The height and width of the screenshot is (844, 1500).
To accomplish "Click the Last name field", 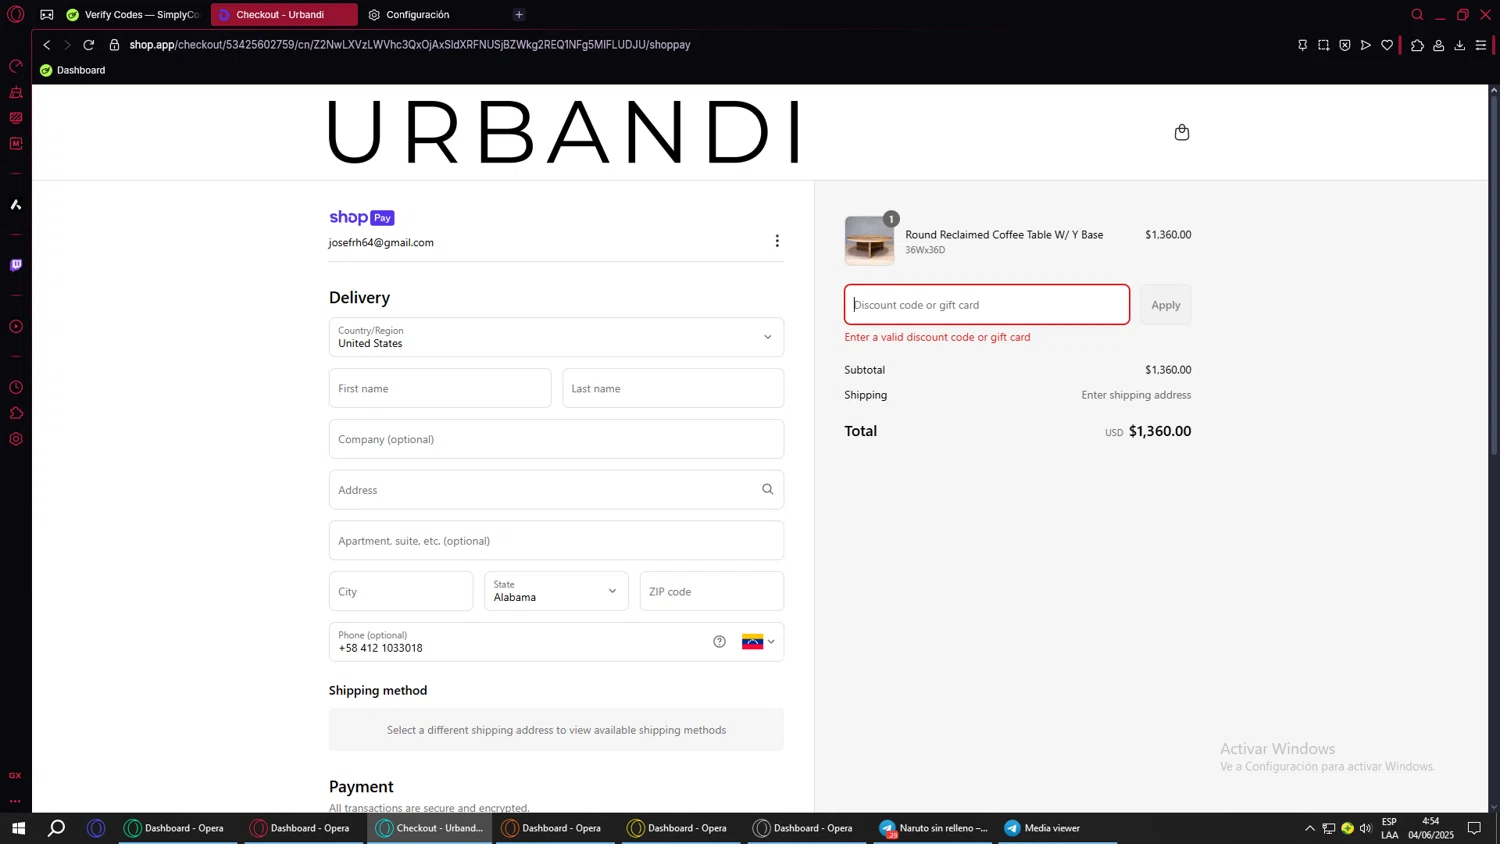I will click(x=673, y=388).
